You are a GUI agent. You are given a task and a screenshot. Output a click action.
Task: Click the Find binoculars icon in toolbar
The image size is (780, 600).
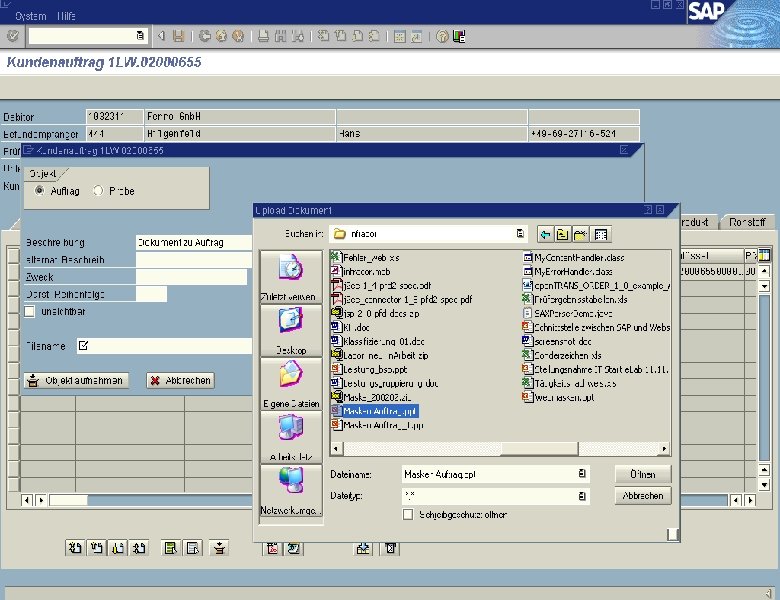(281, 36)
